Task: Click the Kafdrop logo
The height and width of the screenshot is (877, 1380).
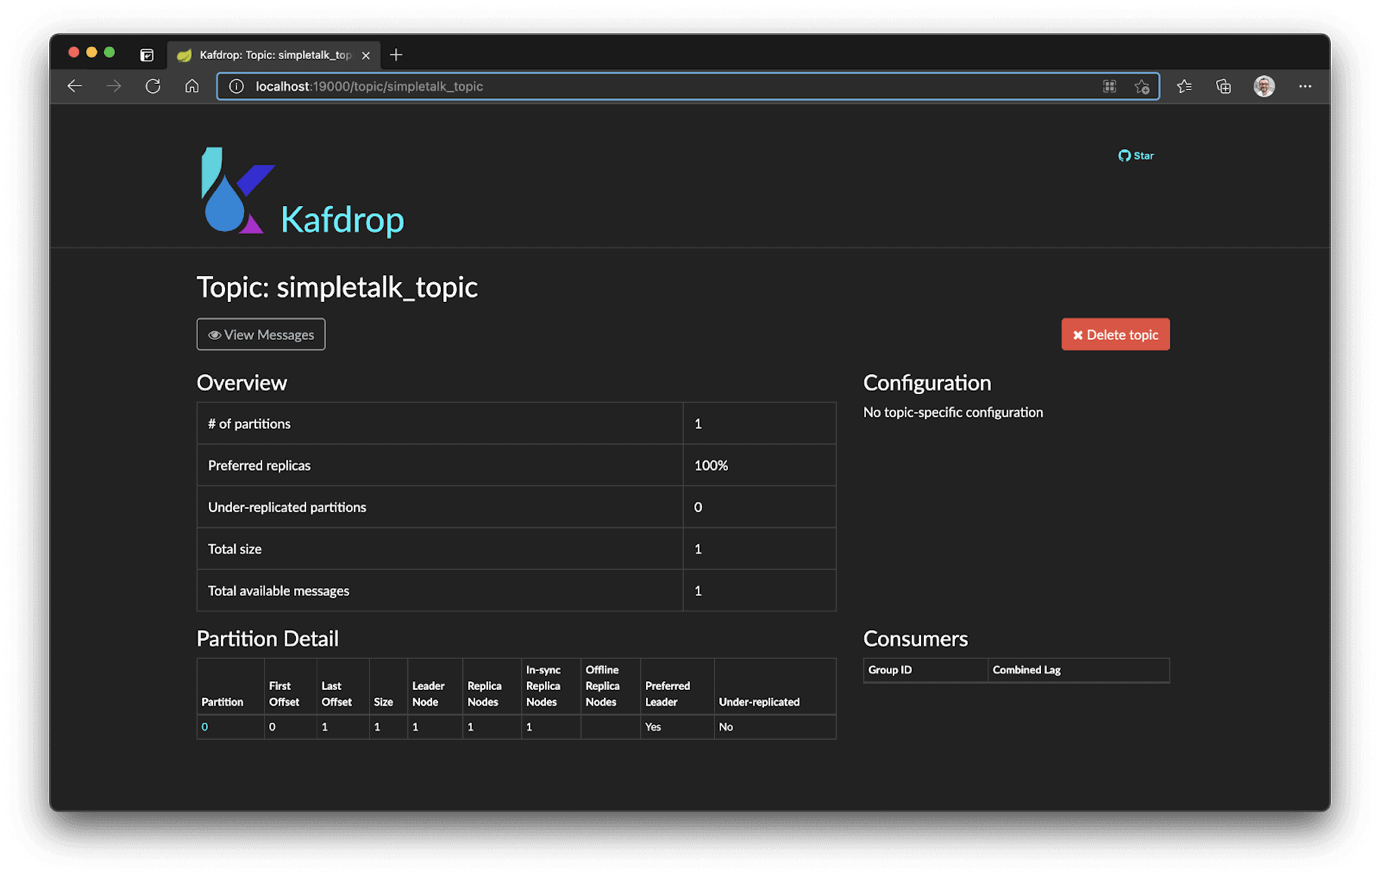Action: coord(237,191)
